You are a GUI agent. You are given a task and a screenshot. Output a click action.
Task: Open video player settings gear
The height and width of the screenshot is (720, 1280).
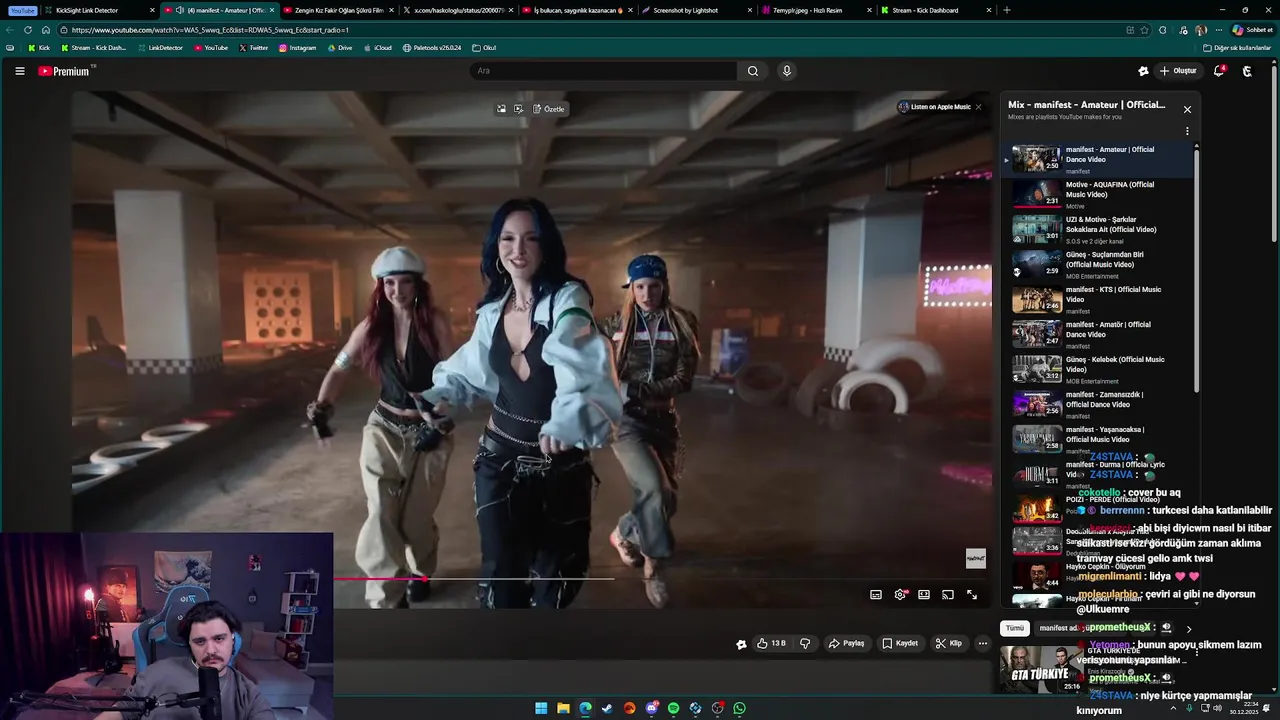pos(900,594)
